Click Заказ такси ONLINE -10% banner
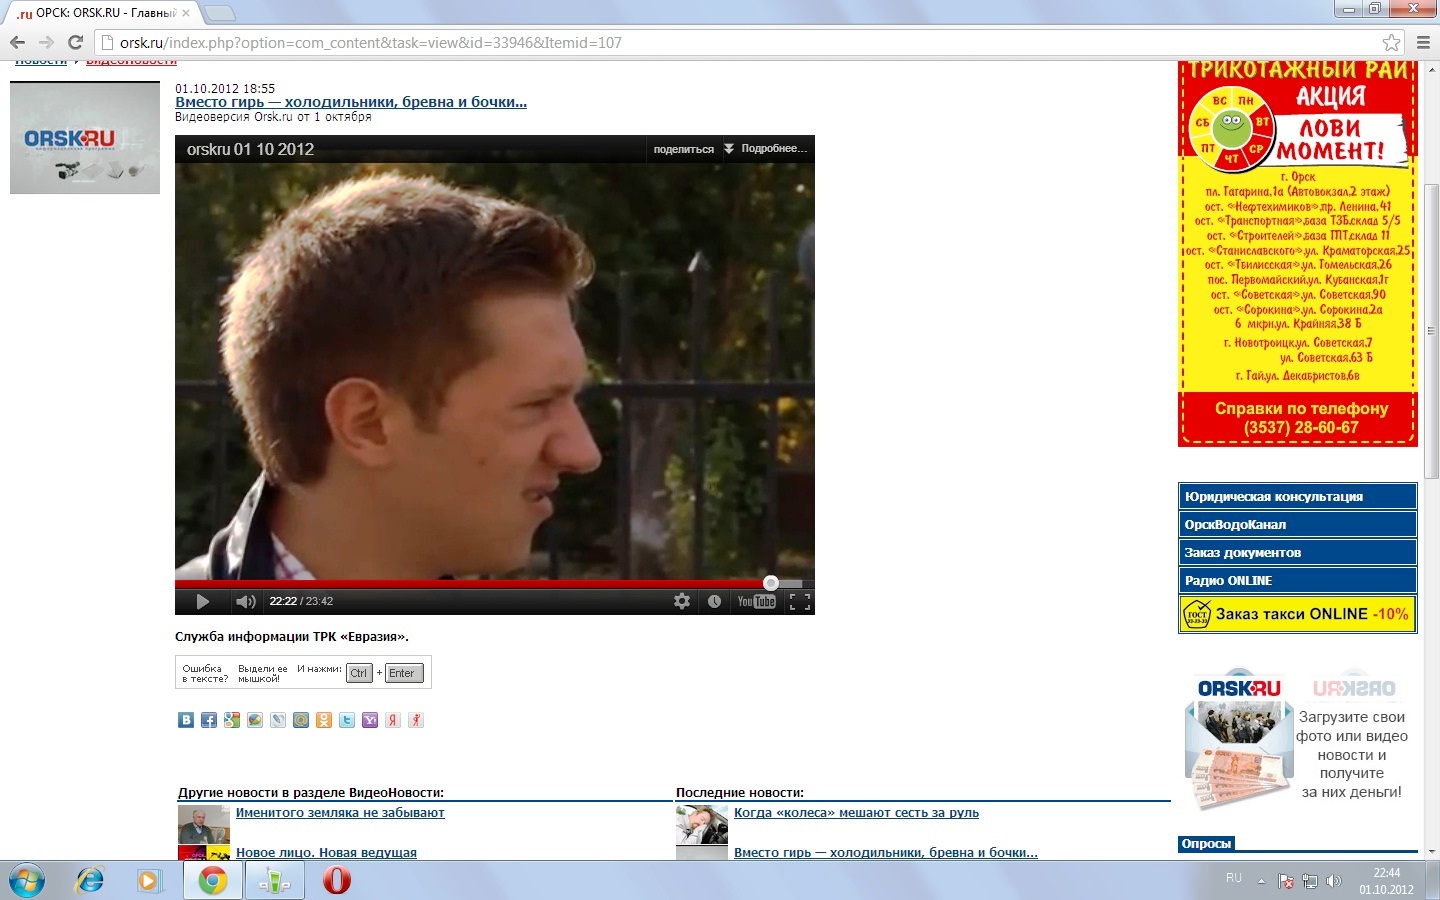The width and height of the screenshot is (1440, 900). coord(1297,614)
